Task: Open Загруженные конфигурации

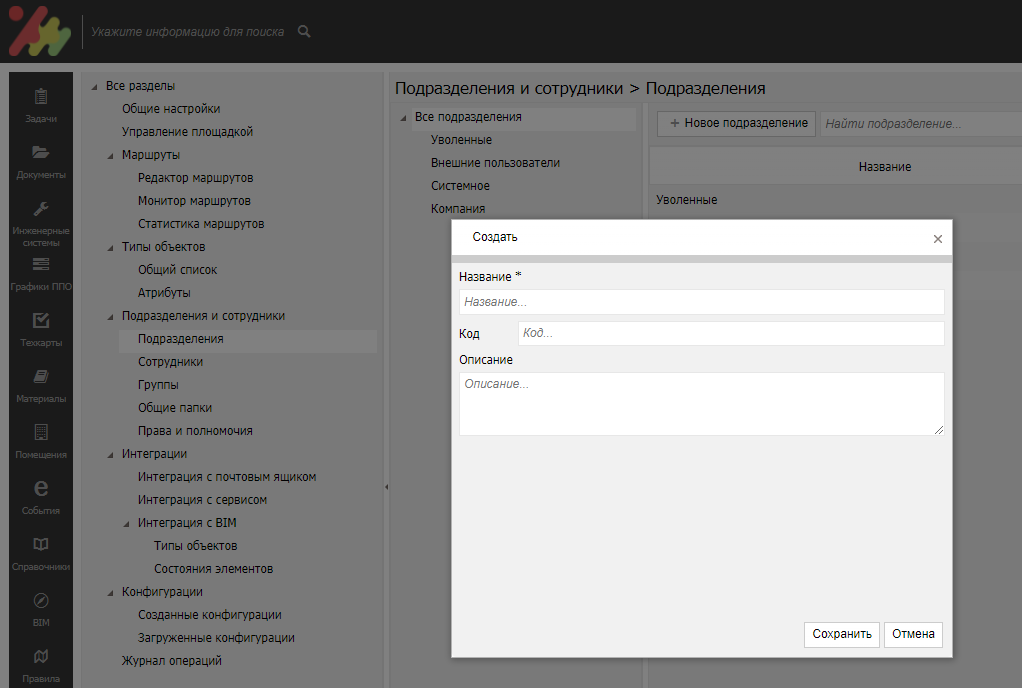Action: 216,638
